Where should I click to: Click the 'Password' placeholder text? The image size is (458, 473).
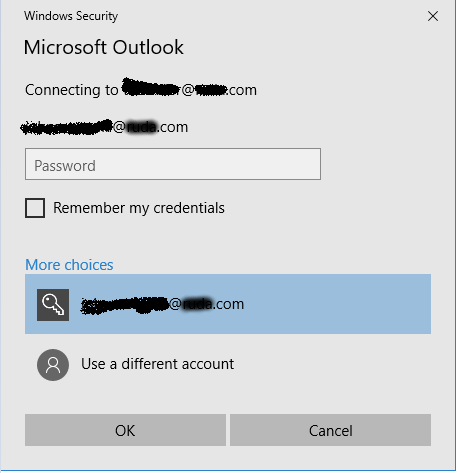(x=65, y=166)
